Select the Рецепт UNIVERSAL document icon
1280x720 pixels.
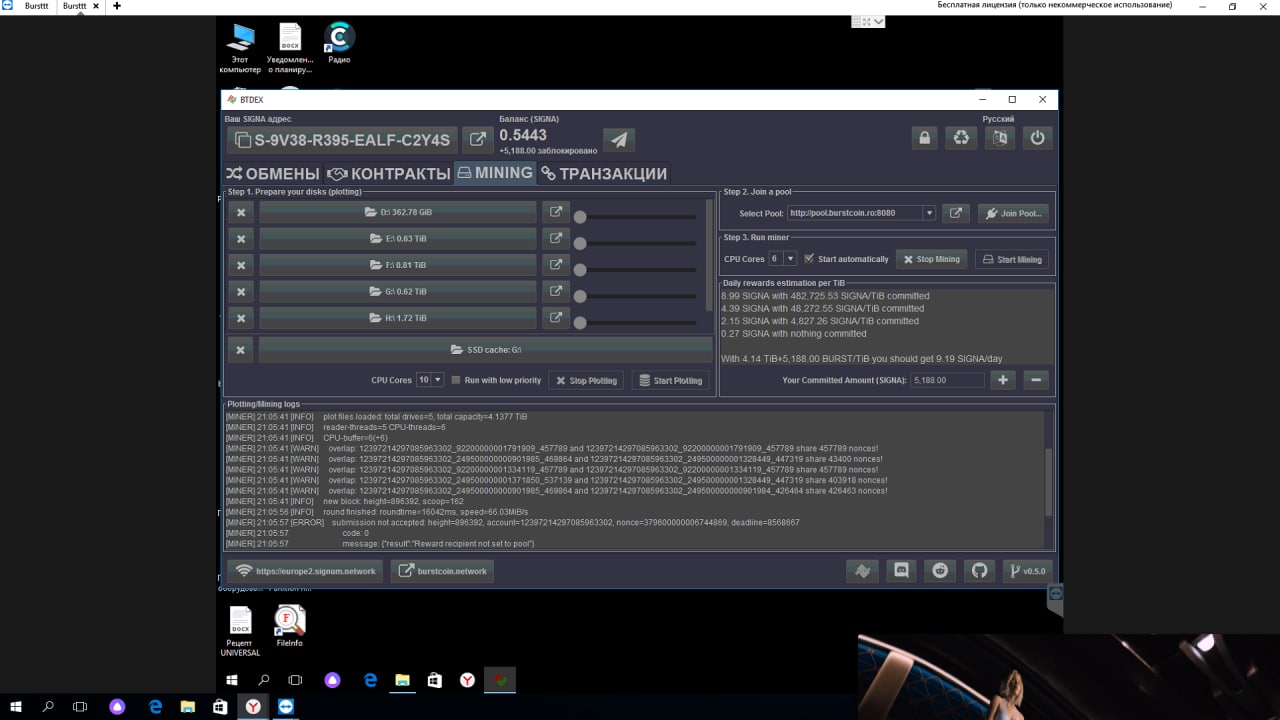[240, 632]
